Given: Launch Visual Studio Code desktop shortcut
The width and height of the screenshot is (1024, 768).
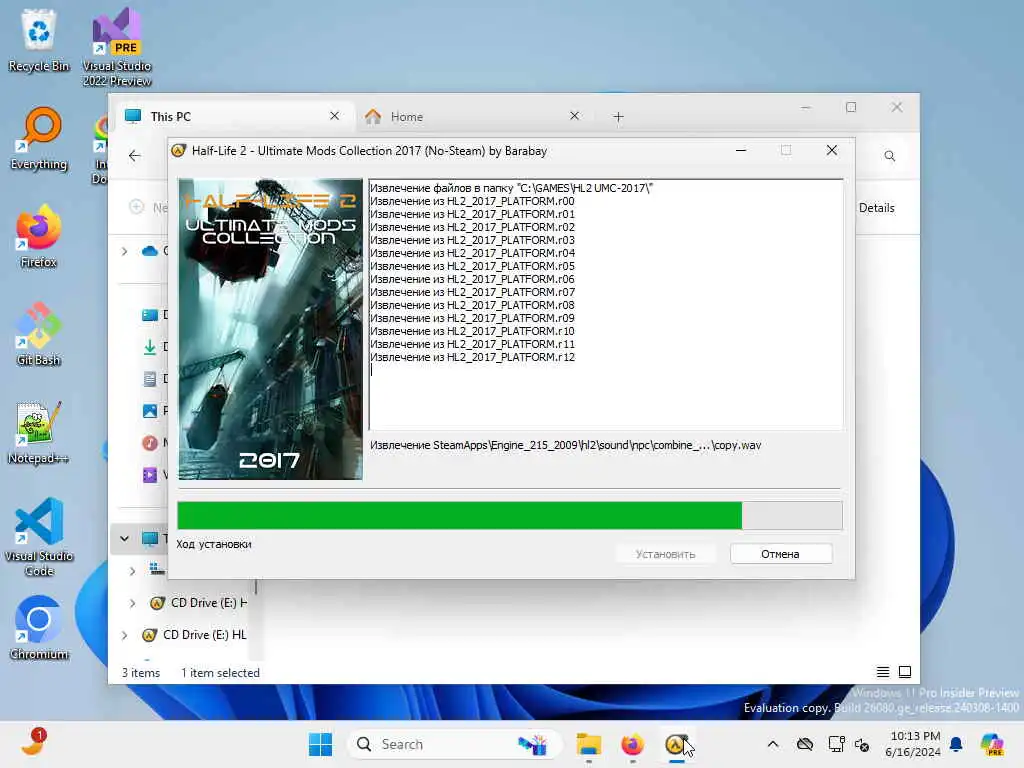Looking at the screenshot, I should tap(39, 537).
